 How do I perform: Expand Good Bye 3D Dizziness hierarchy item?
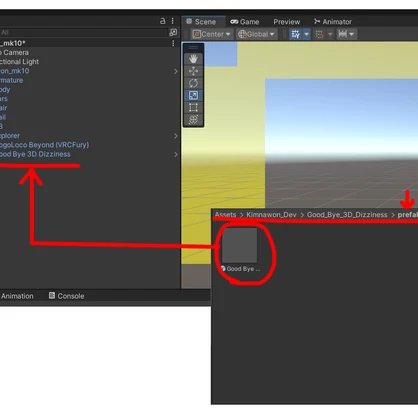(176, 154)
